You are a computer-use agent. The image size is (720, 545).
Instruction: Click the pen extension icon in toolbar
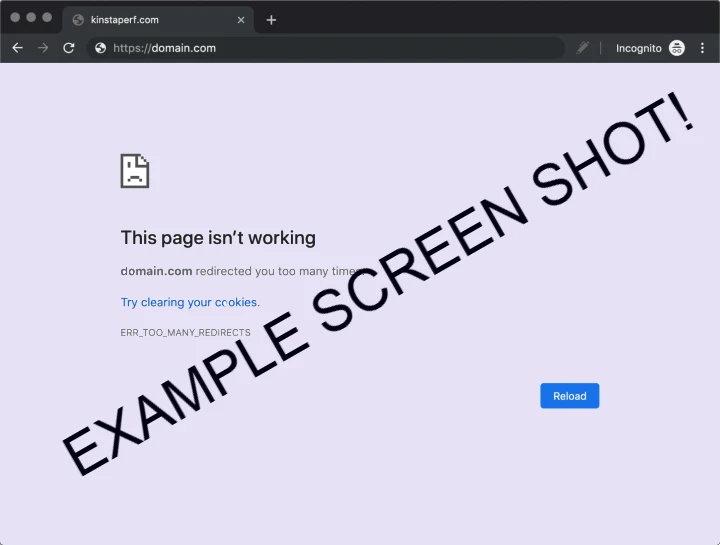coord(583,48)
